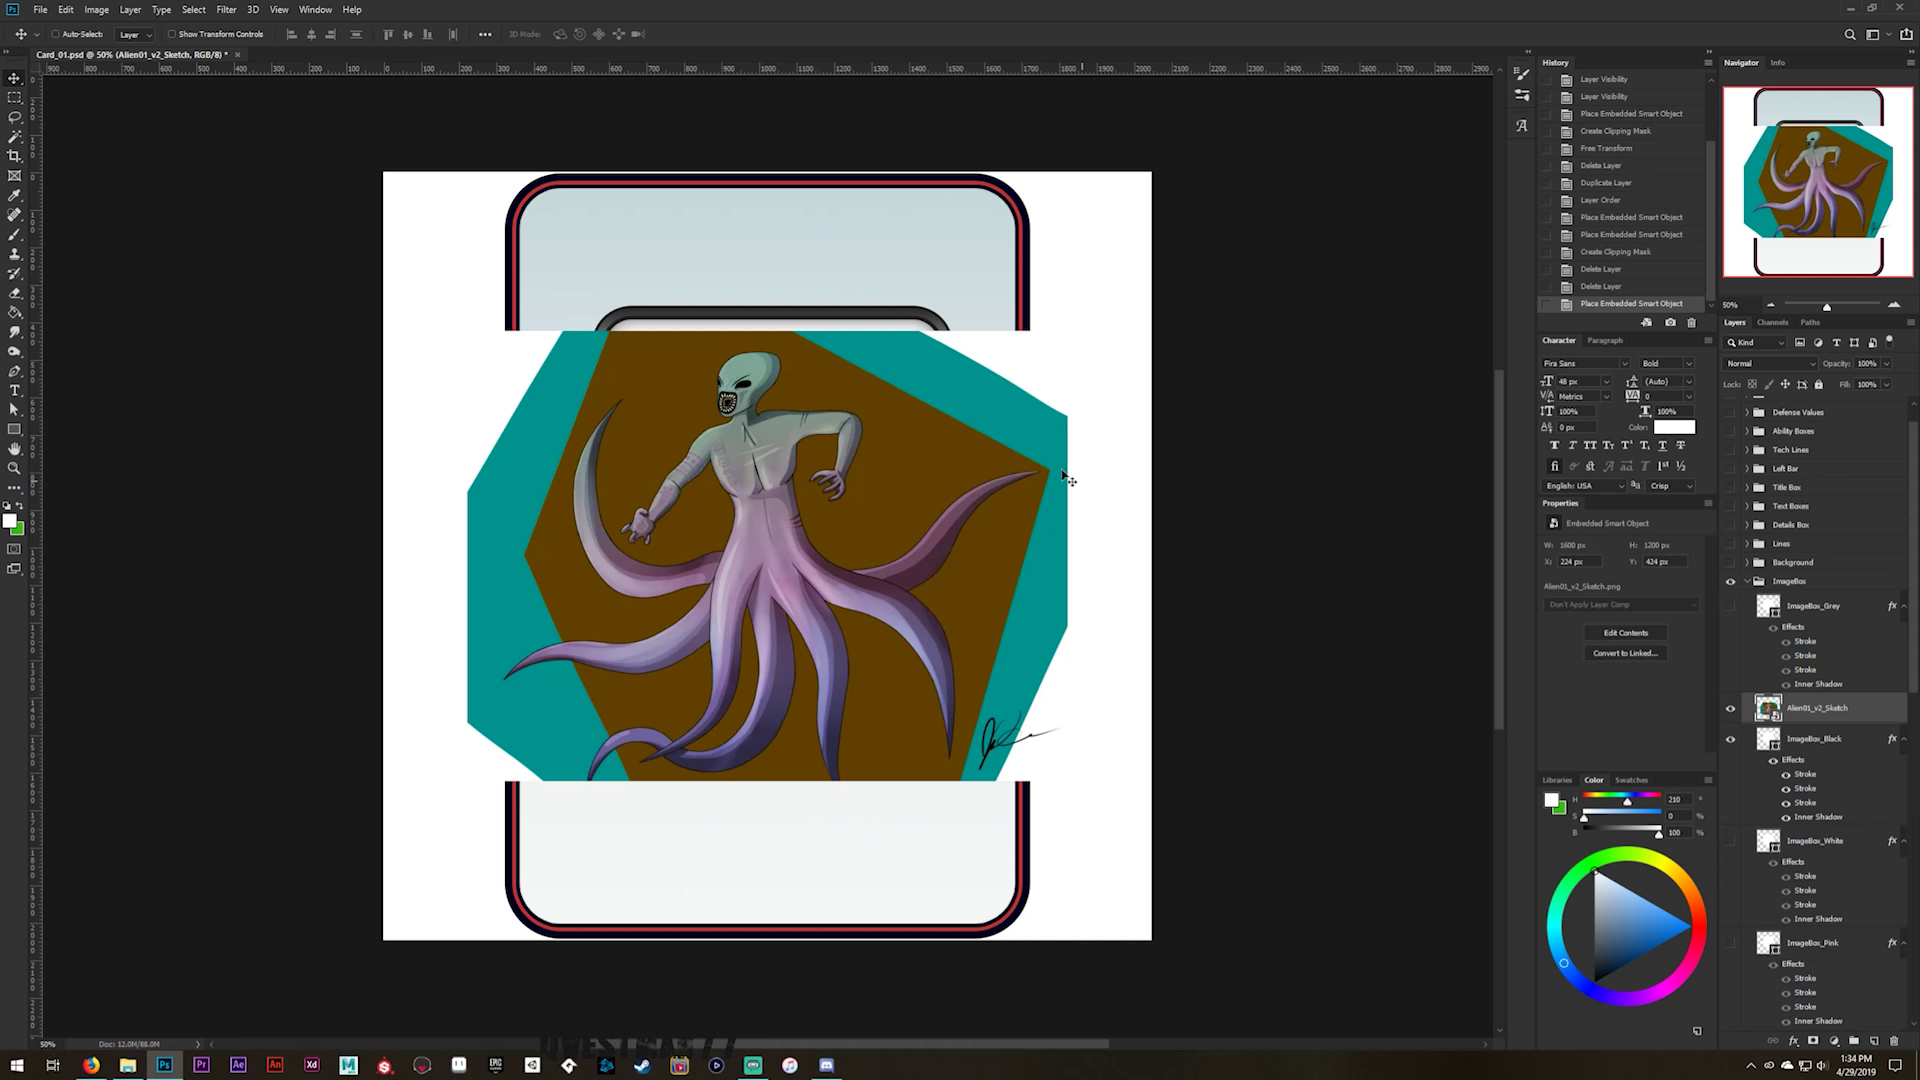Select the Paint Bucket tool
The height and width of the screenshot is (1080, 1920).
(14, 312)
